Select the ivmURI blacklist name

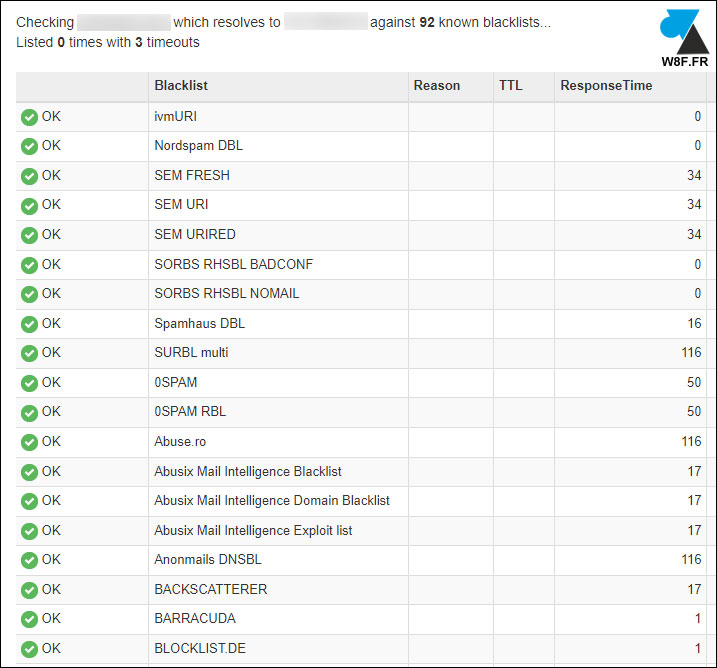176,117
